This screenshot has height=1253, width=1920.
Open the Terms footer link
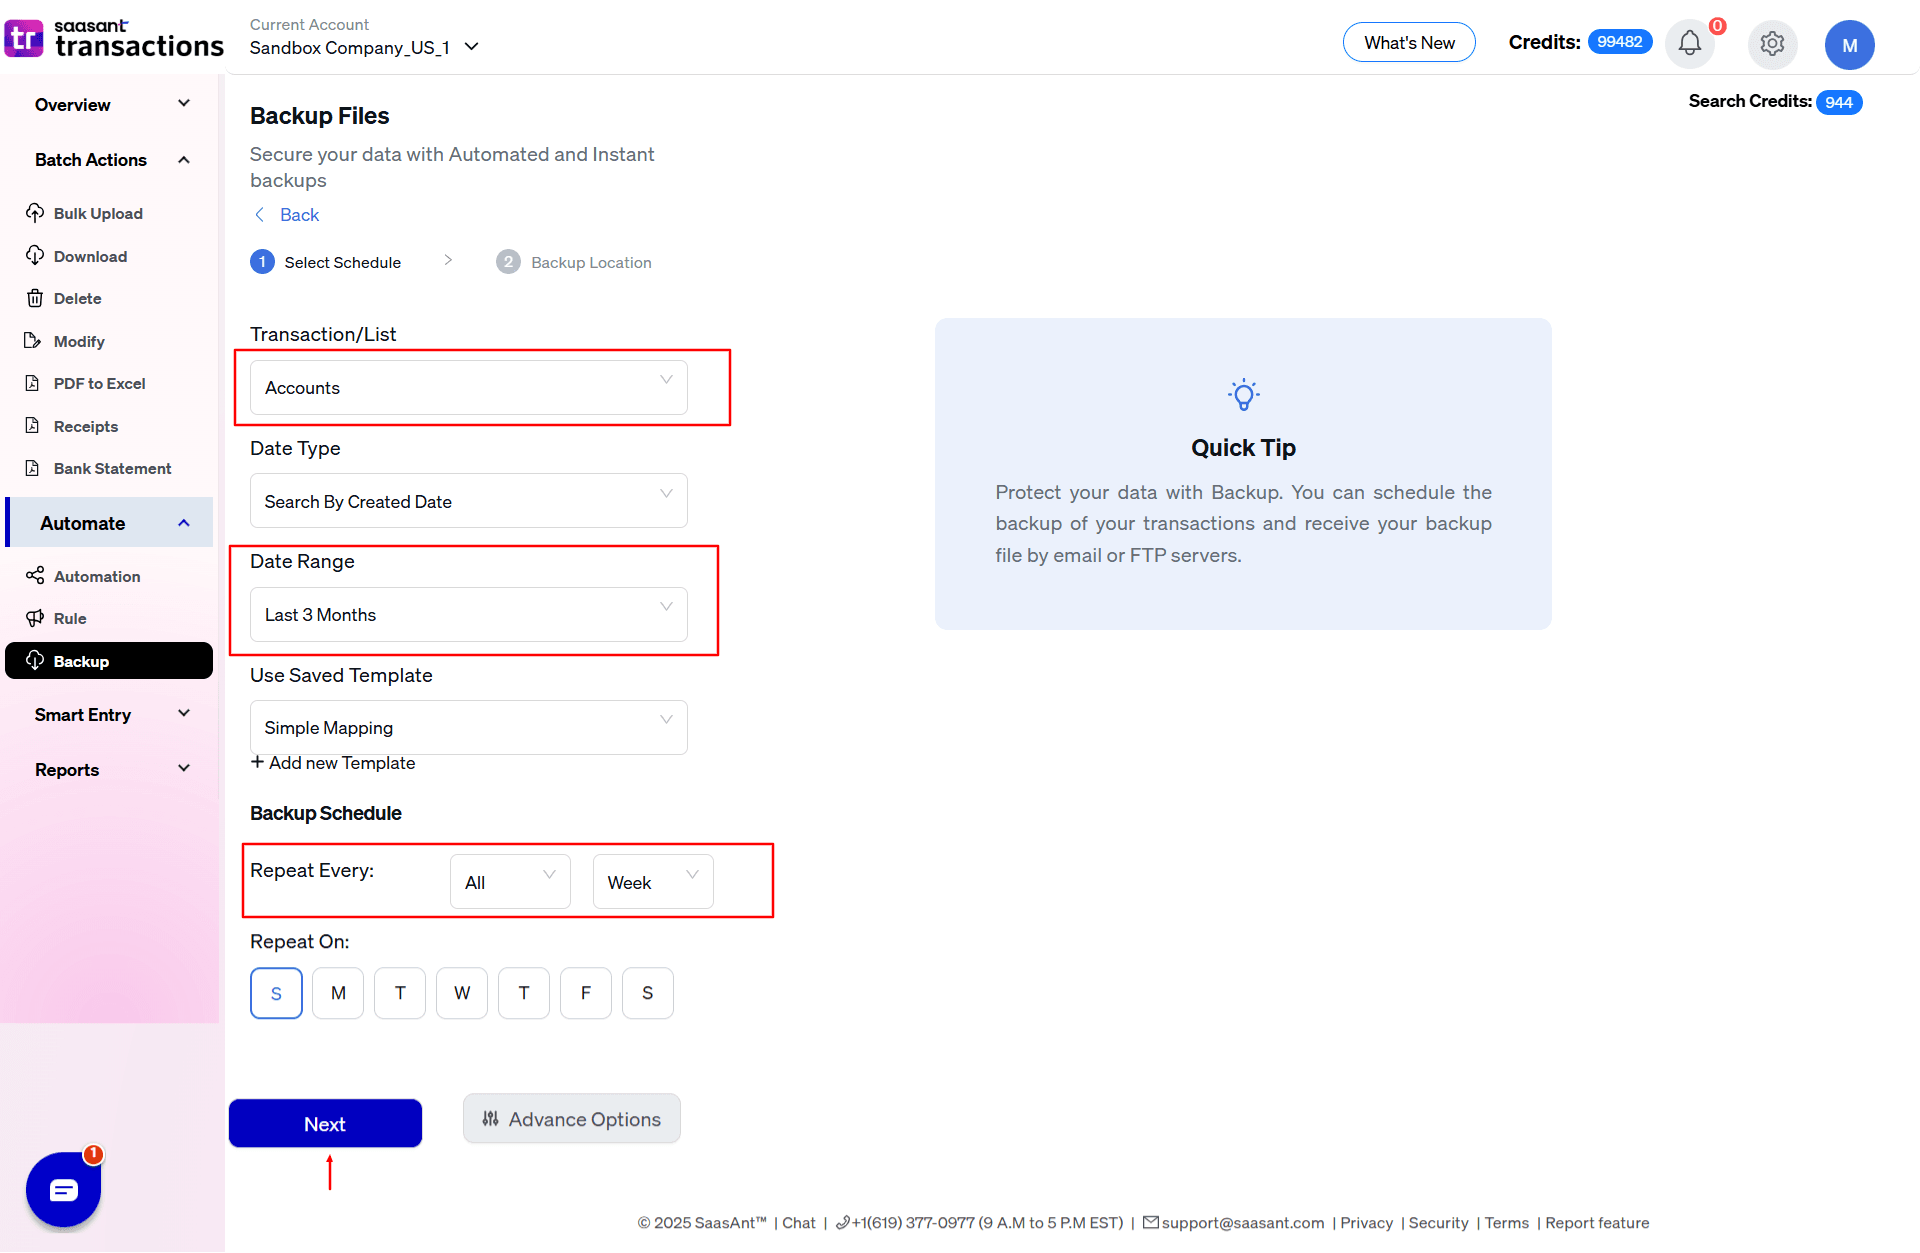click(1506, 1222)
